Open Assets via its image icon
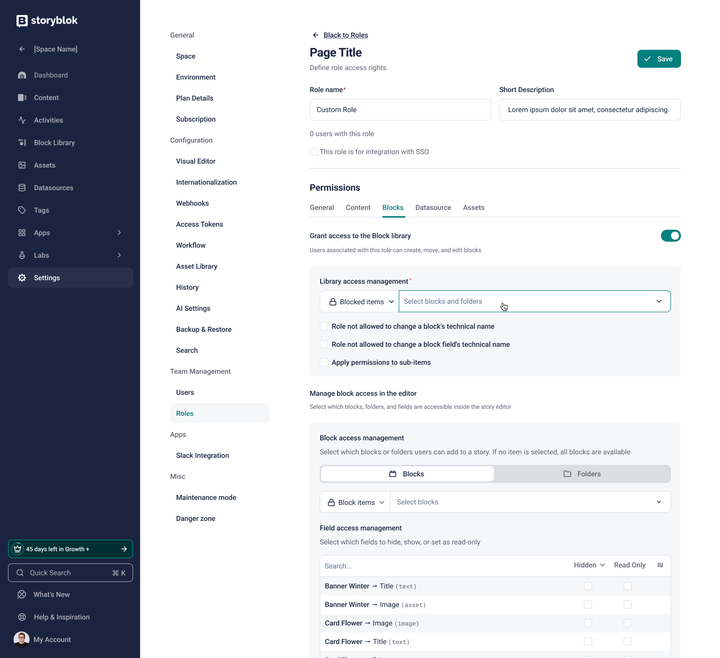Image resolution: width=720 pixels, height=658 pixels. point(22,165)
